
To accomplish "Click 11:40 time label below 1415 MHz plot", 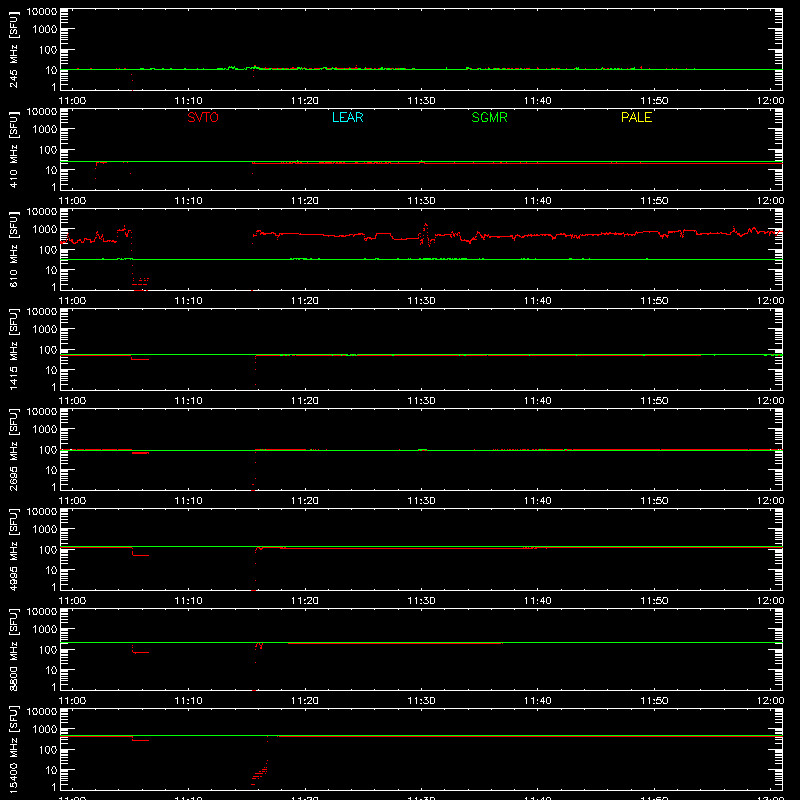I will tap(538, 401).
